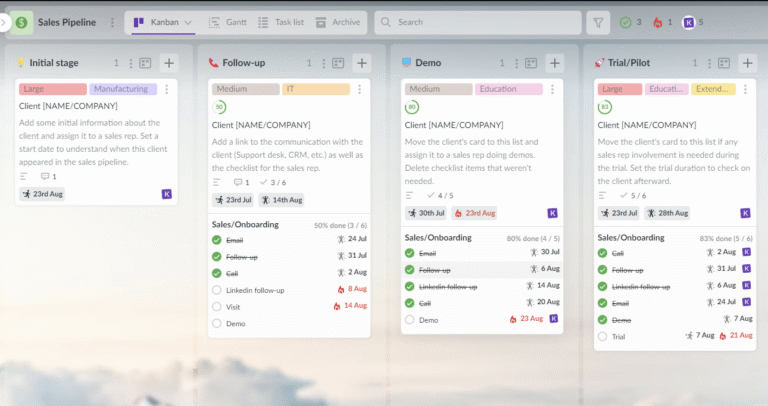The image size is (768, 406).
Task: Check the Demo item dated 23 Aug
Action: [410, 320]
